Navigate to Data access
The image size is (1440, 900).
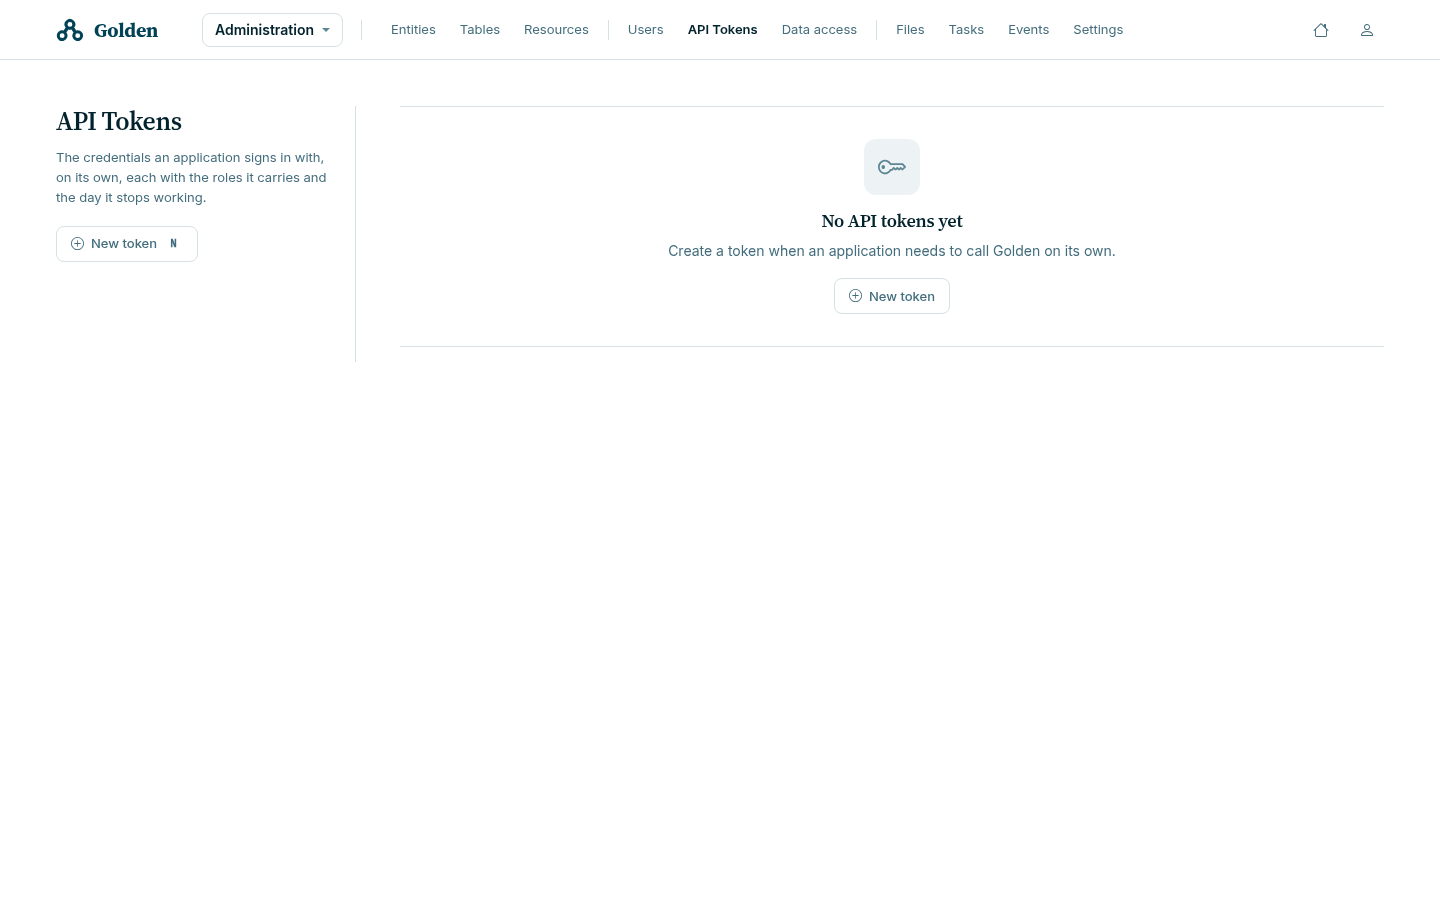pyautogui.click(x=819, y=30)
